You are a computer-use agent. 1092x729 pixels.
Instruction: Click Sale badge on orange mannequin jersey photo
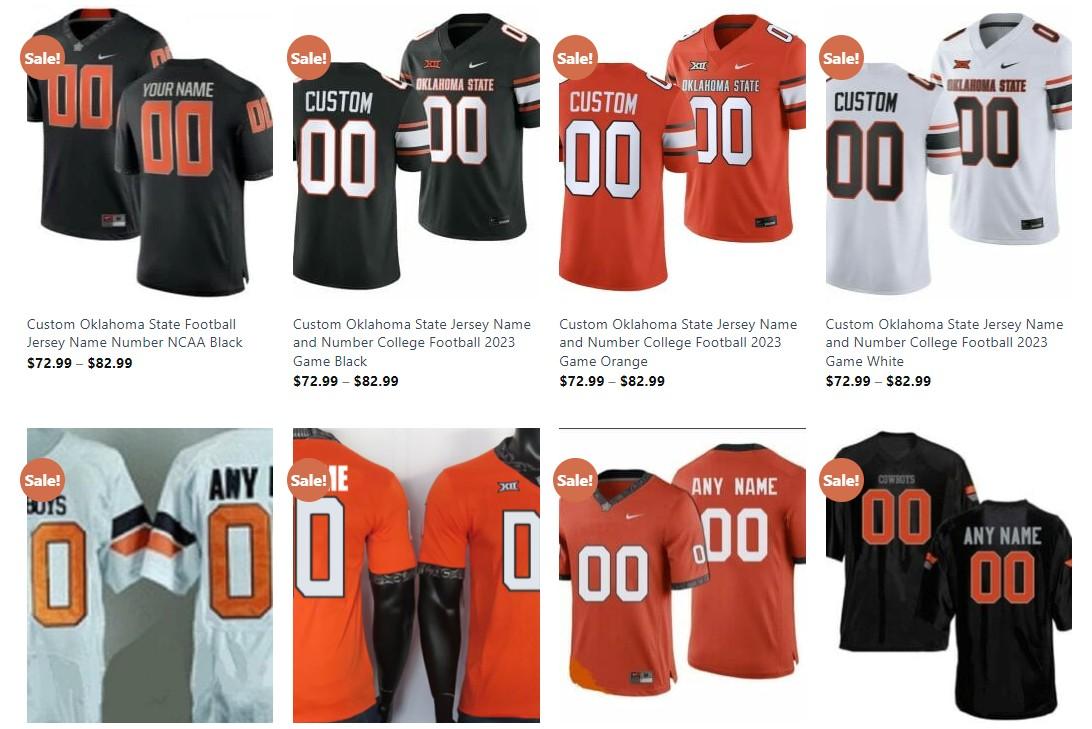pyautogui.click(x=309, y=480)
